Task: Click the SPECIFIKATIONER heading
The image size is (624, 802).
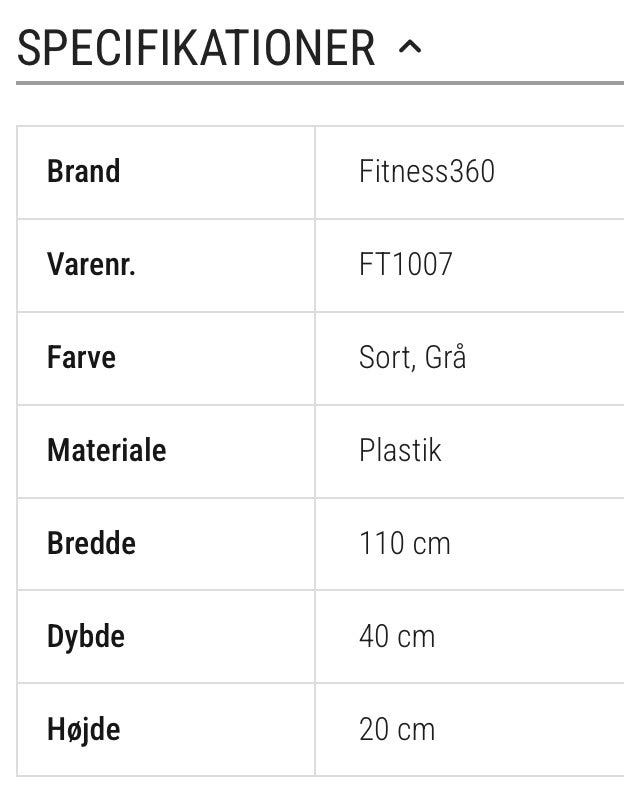Action: (196, 47)
